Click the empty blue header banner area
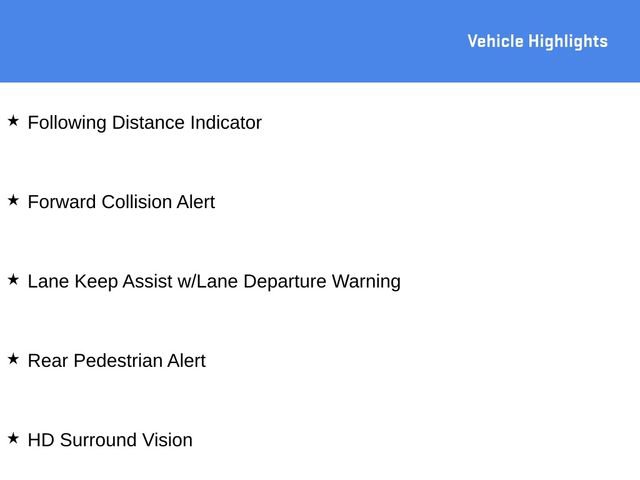 [220, 41]
